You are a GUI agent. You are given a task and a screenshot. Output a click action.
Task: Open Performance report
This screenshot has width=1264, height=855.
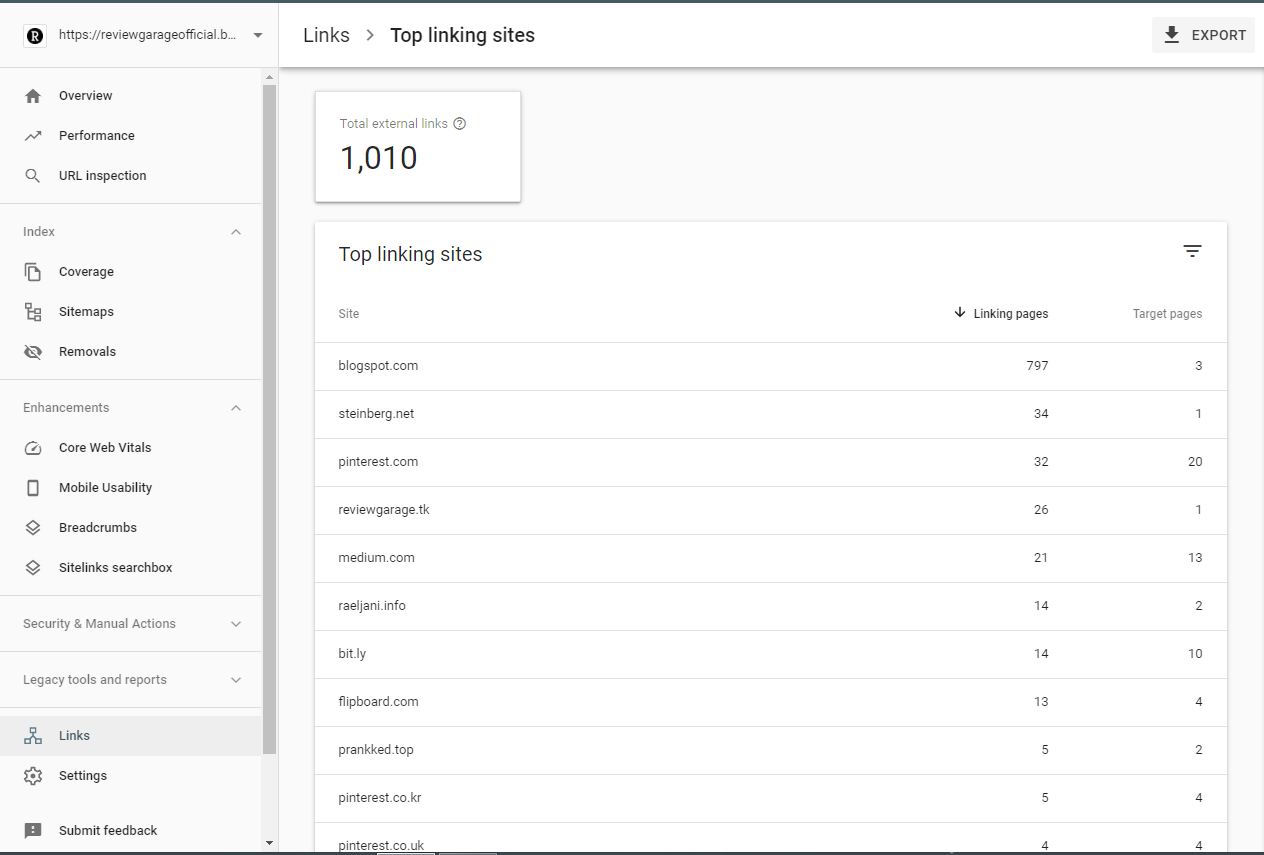click(x=130, y=136)
